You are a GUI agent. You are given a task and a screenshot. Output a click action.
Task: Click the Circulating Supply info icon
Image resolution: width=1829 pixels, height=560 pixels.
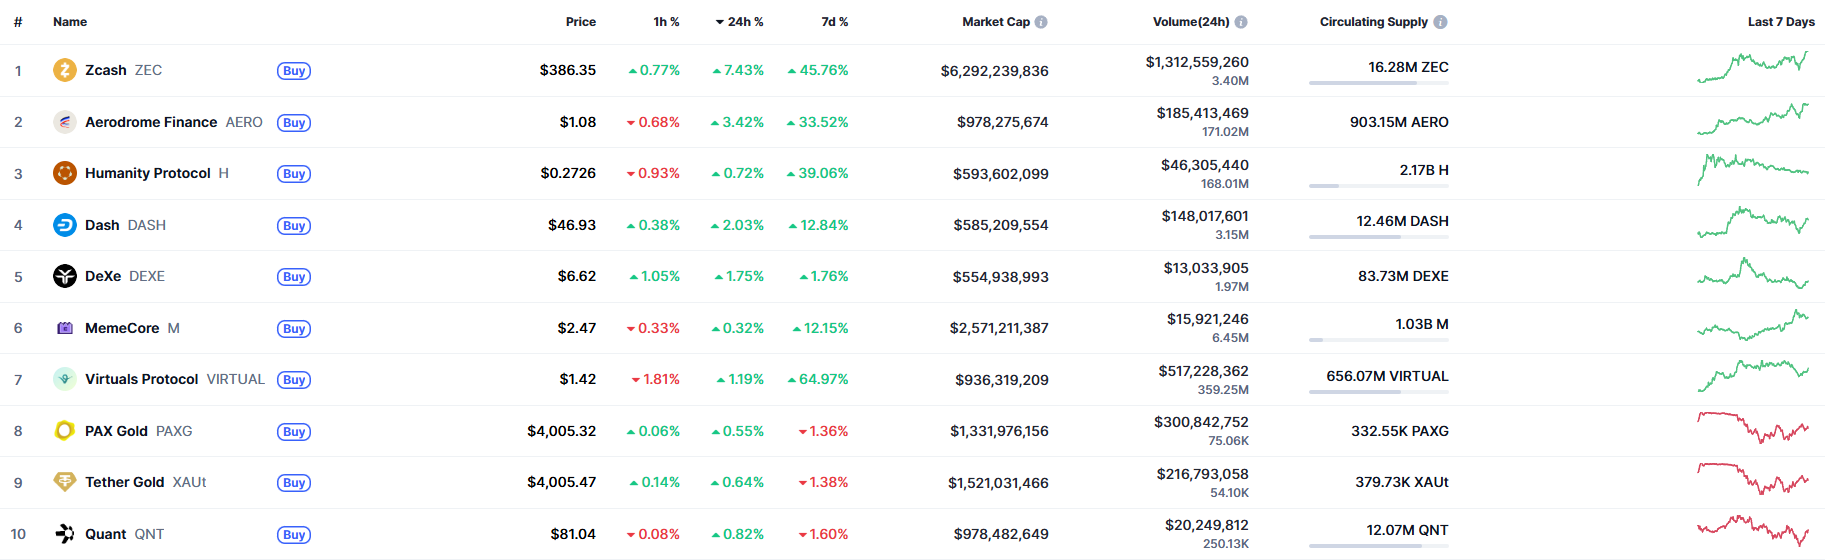tap(1440, 22)
